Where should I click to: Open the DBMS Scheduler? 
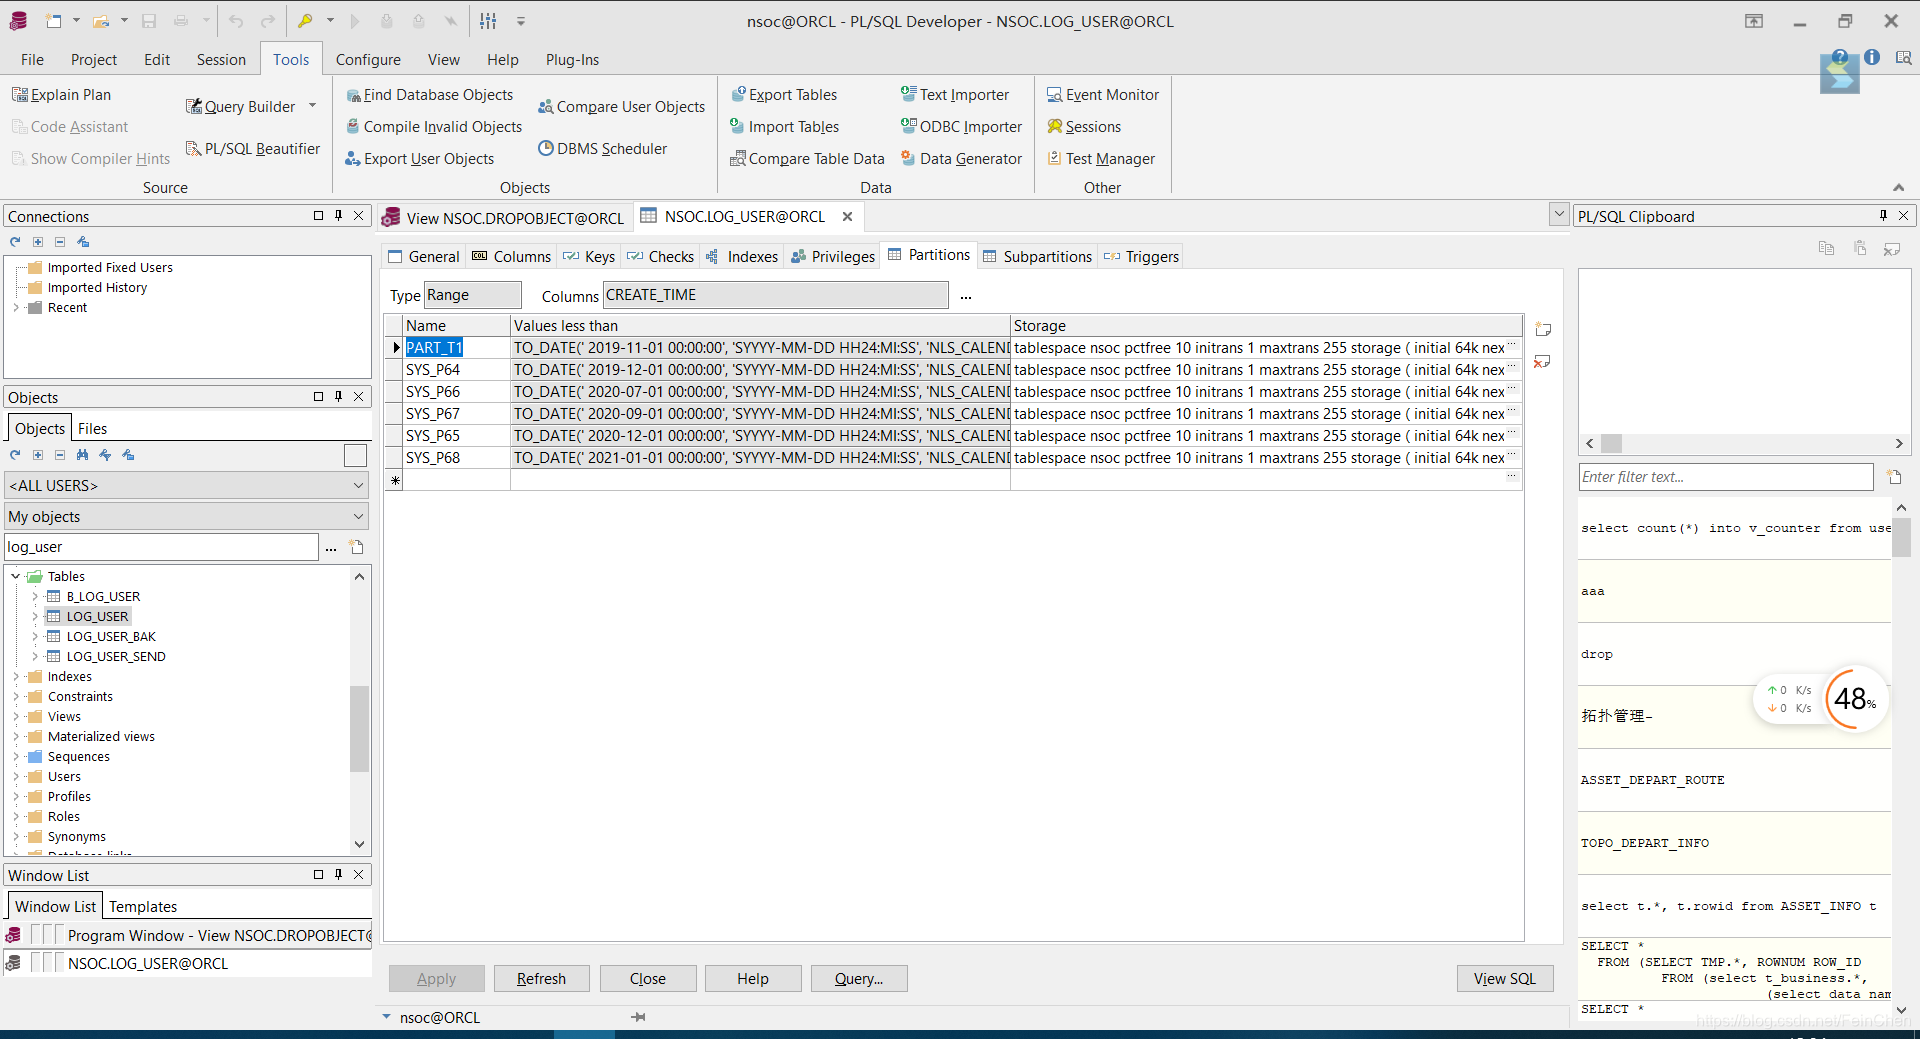point(602,149)
